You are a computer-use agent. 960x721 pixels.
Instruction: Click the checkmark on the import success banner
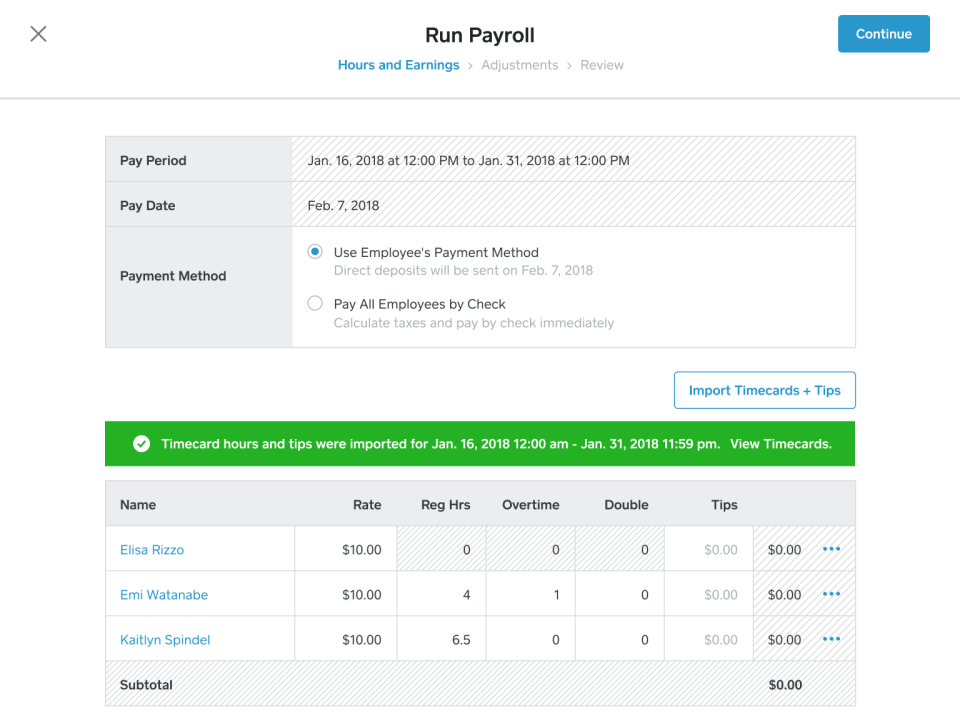[141, 443]
